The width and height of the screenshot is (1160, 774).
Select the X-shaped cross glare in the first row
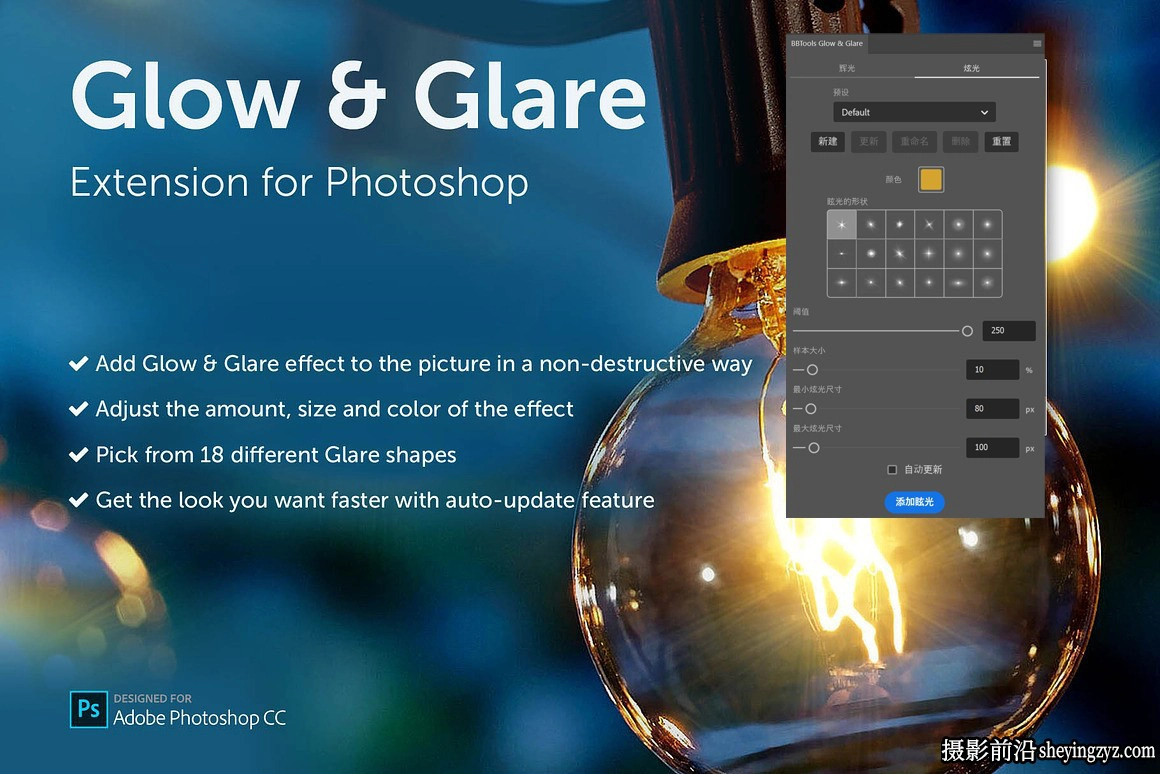point(929,225)
